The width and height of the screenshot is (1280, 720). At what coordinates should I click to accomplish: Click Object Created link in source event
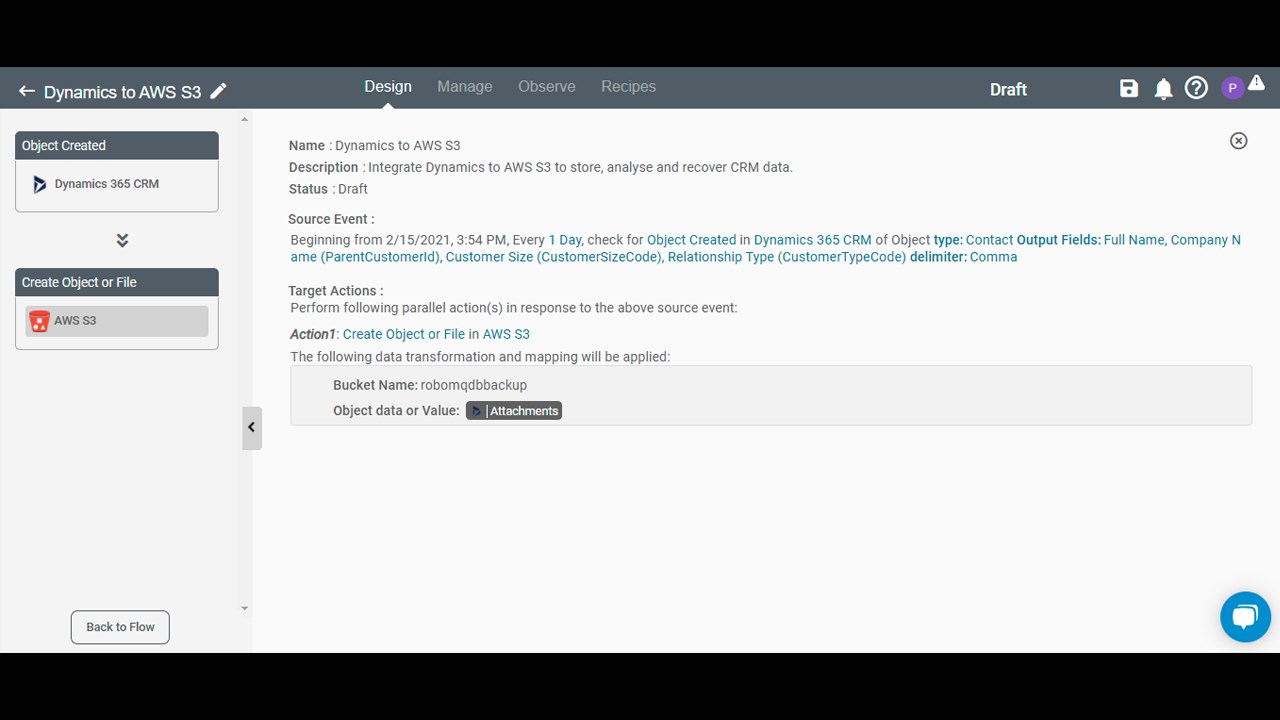[691, 240]
